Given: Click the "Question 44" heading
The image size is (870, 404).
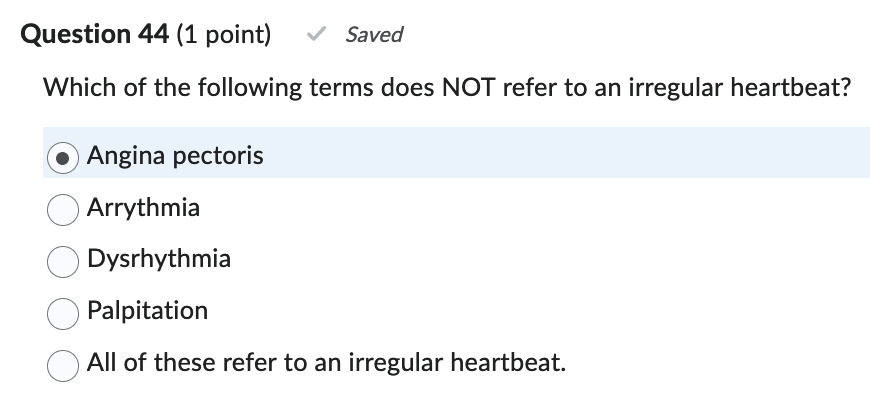Looking at the screenshot, I should point(94,35).
